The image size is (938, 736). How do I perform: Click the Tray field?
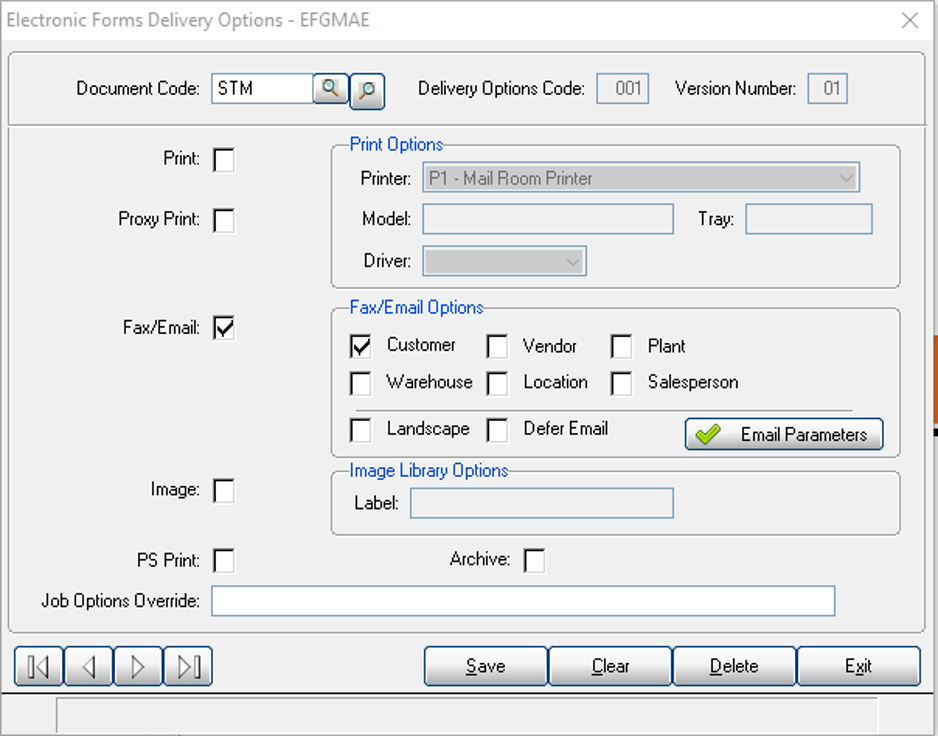coord(809,220)
